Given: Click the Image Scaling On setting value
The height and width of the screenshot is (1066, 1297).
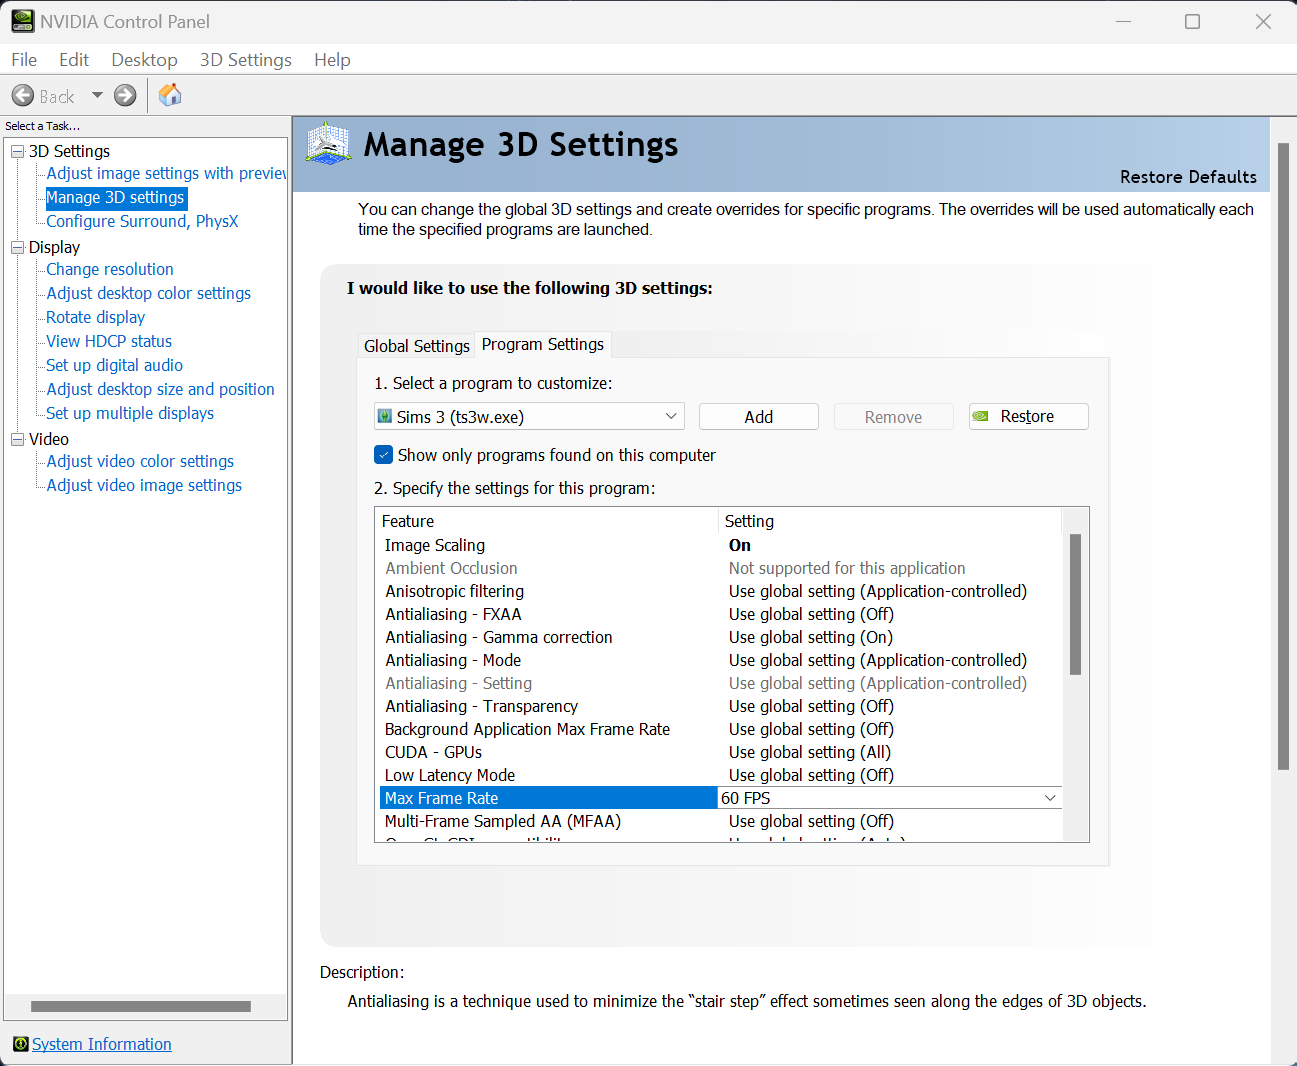Looking at the screenshot, I should click(740, 545).
